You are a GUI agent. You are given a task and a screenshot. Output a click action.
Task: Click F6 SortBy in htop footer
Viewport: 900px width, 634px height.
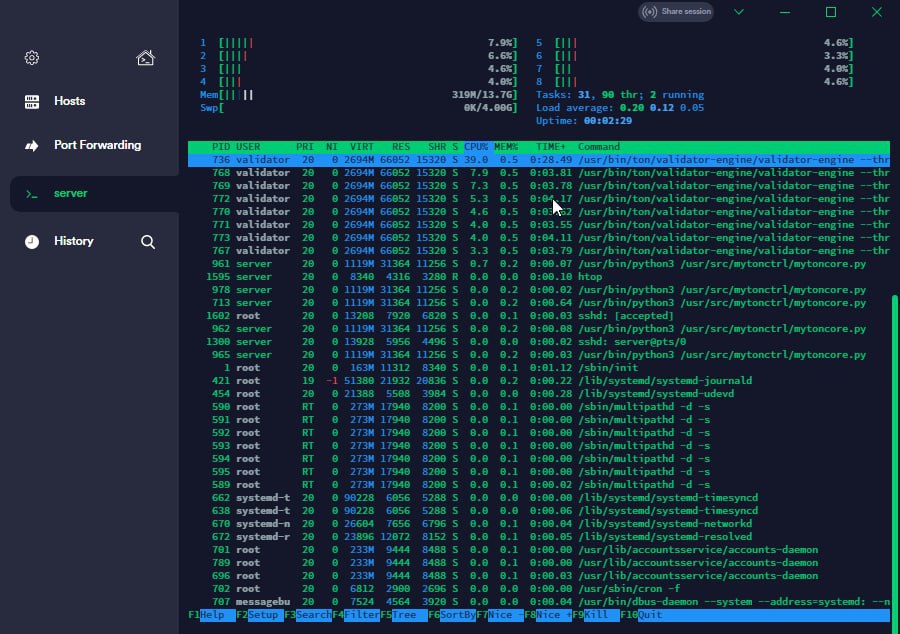(x=452, y=615)
